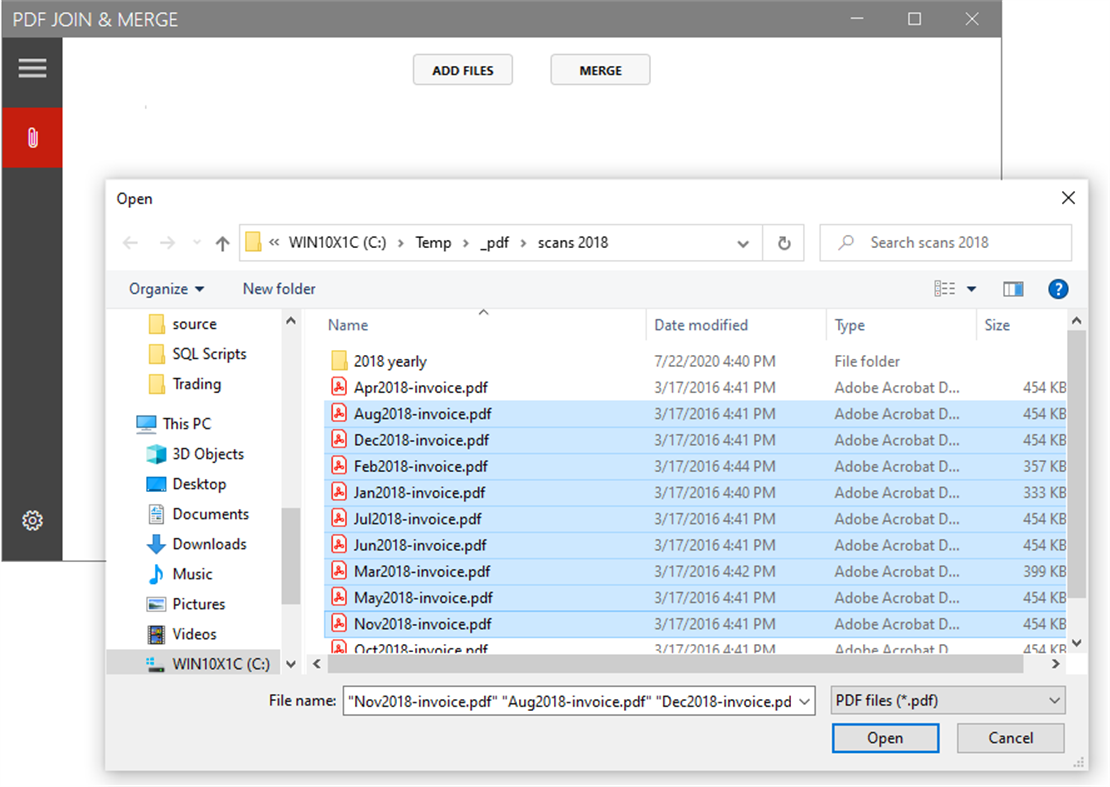Navigate up one folder level
1110x787 pixels.
[221, 242]
